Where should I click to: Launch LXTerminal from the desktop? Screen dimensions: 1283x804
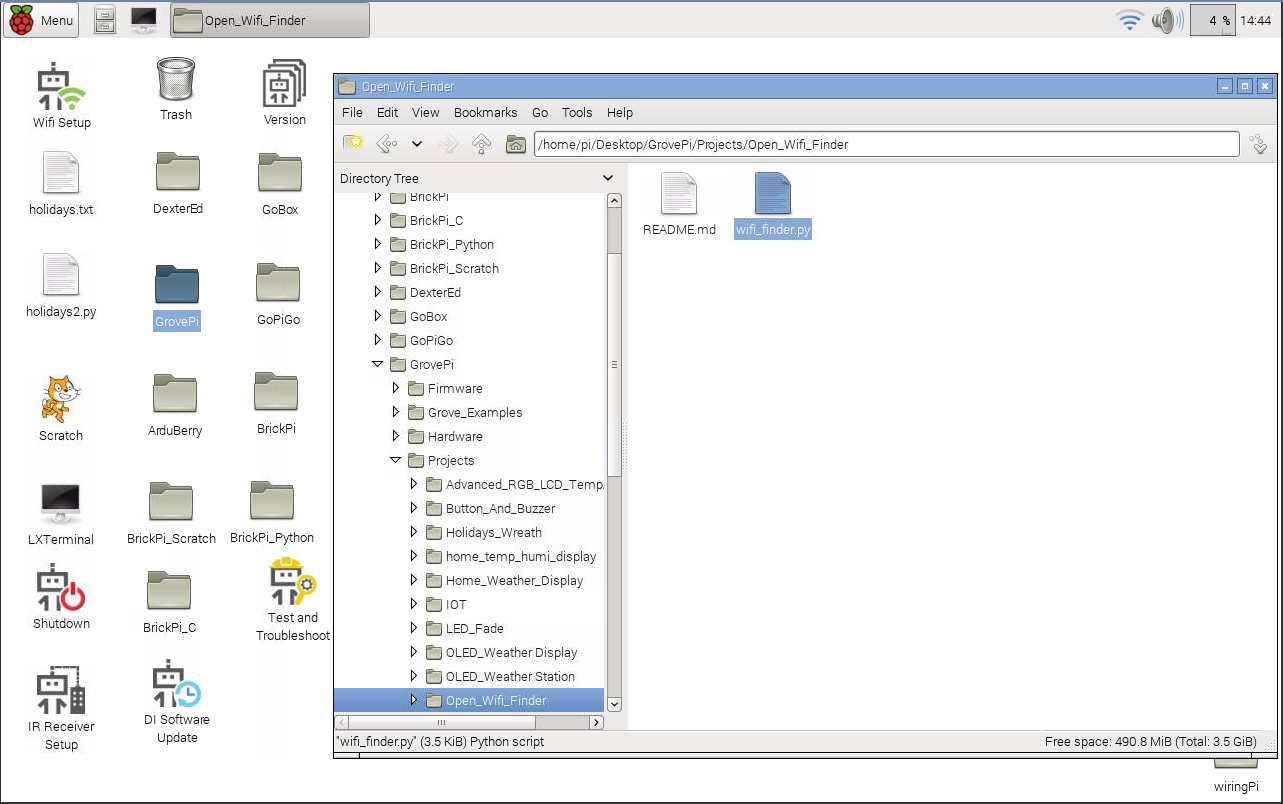click(x=61, y=514)
